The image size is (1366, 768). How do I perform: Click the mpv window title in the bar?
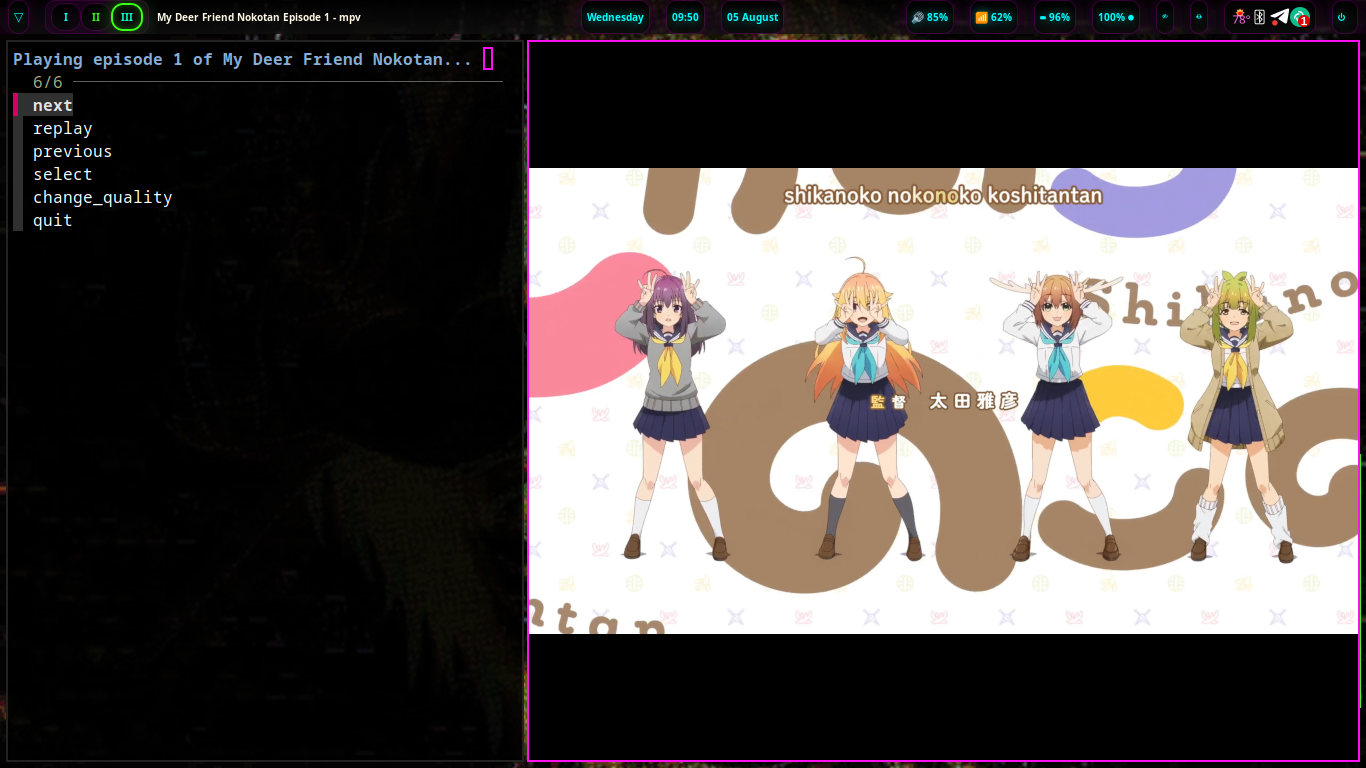pos(259,18)
